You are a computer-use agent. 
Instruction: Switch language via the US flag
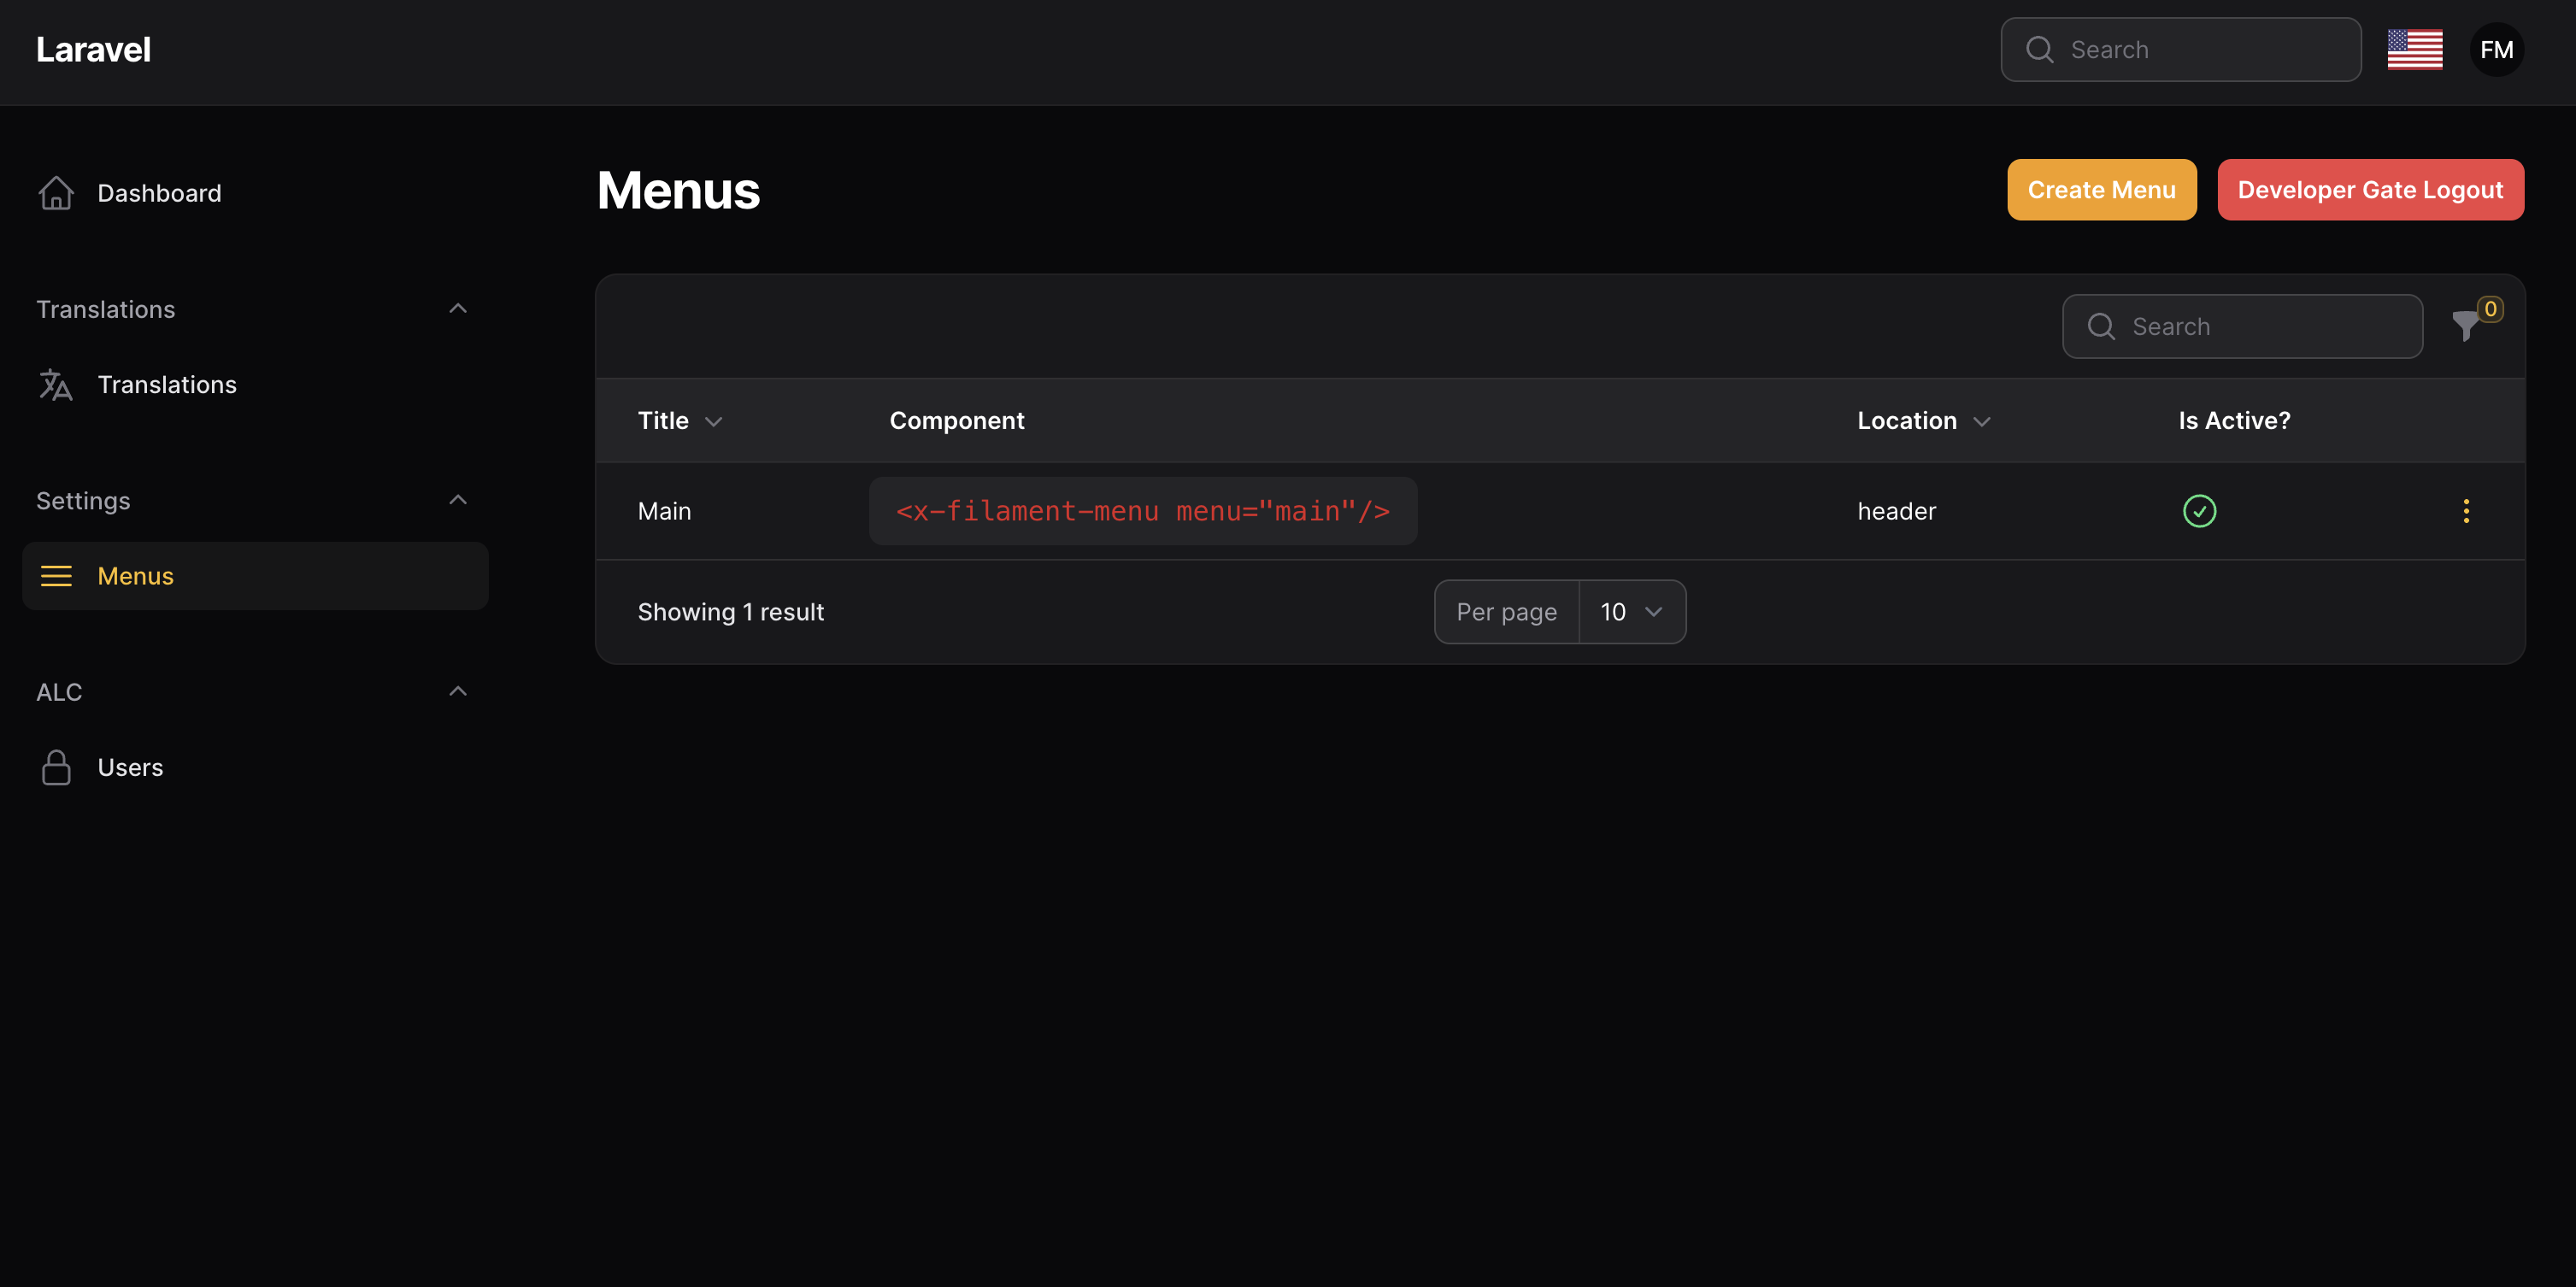[x=2414, y=50]
